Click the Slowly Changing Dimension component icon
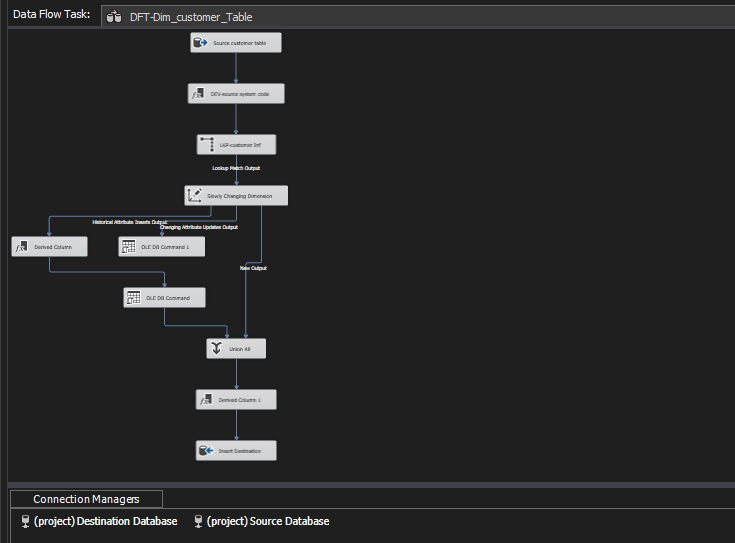This screenshot has height=543, width=735. pyautogui.click(x=194, y=195)
